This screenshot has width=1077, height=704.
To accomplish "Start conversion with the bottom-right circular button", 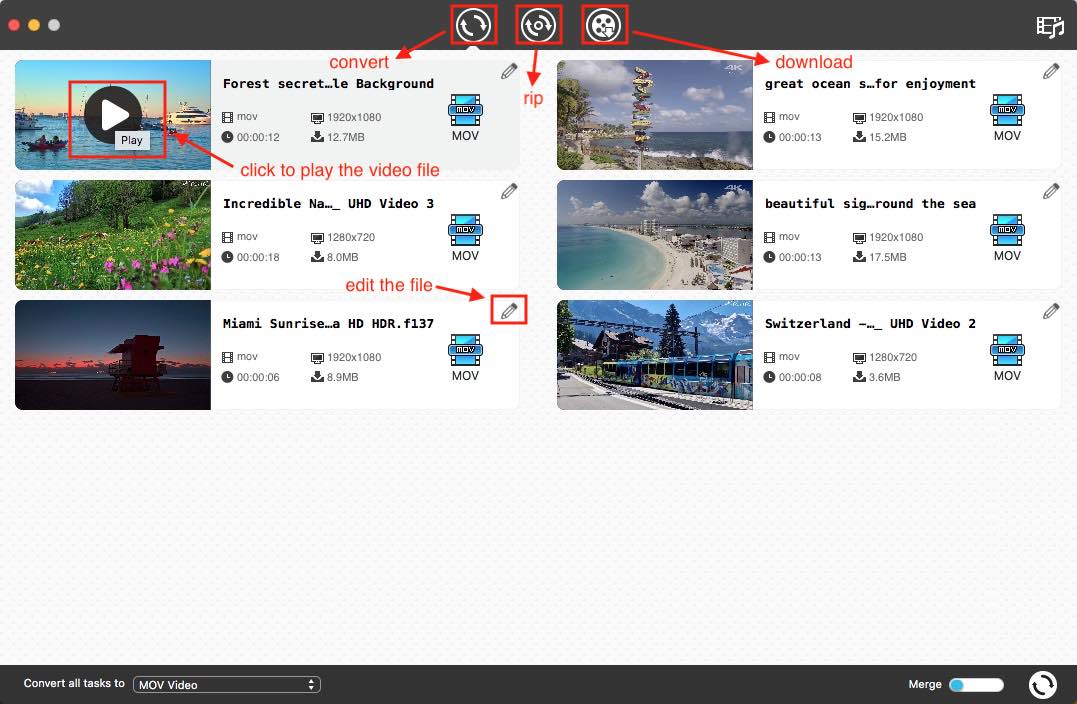I will [x=1043, y=684].
